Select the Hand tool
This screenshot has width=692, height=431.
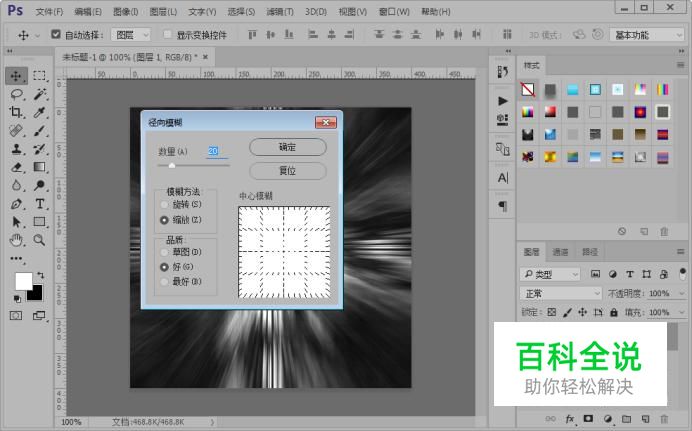click(16, 240)
